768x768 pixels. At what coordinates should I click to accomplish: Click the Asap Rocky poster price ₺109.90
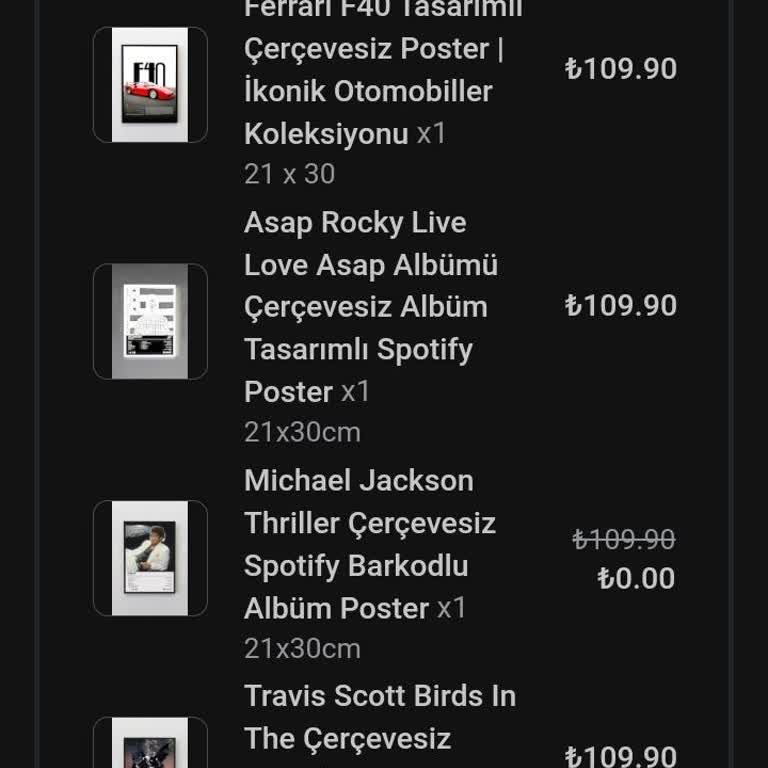(x=621, y=305)
